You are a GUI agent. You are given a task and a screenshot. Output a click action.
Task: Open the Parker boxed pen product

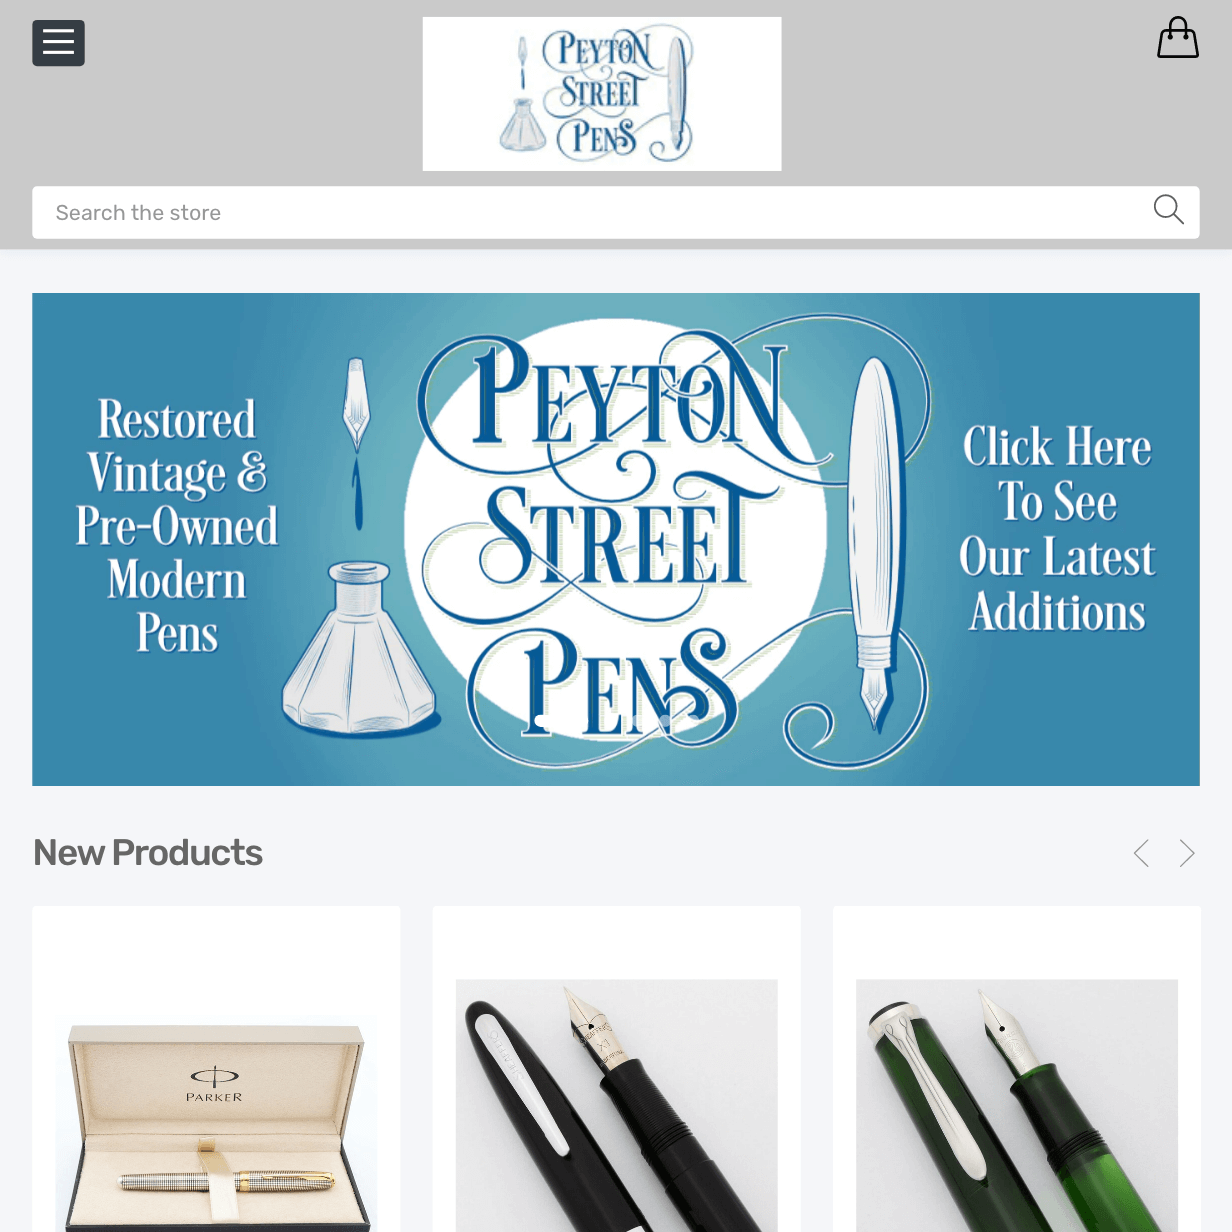click(216, 1071)
